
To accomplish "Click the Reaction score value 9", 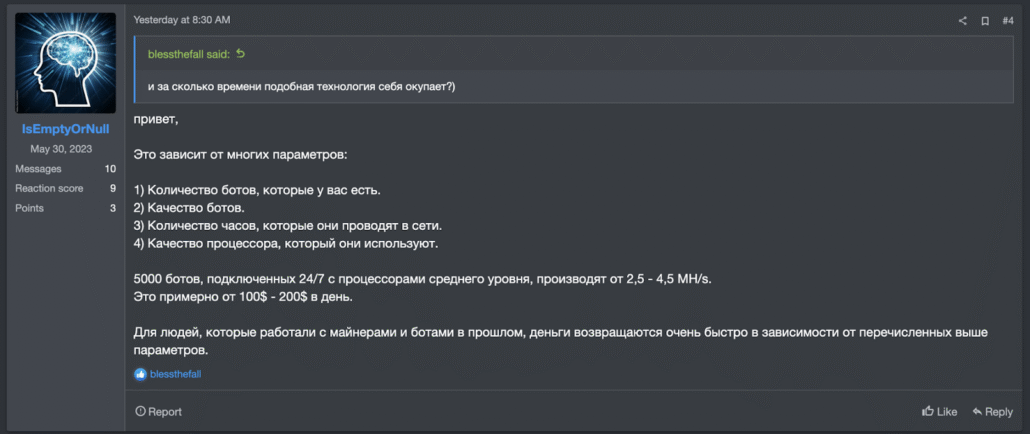I will click(x=113, y=188).
